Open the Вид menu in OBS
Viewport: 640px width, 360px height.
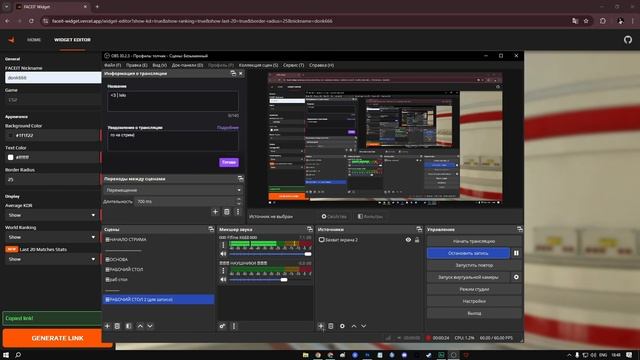[160, 65]
